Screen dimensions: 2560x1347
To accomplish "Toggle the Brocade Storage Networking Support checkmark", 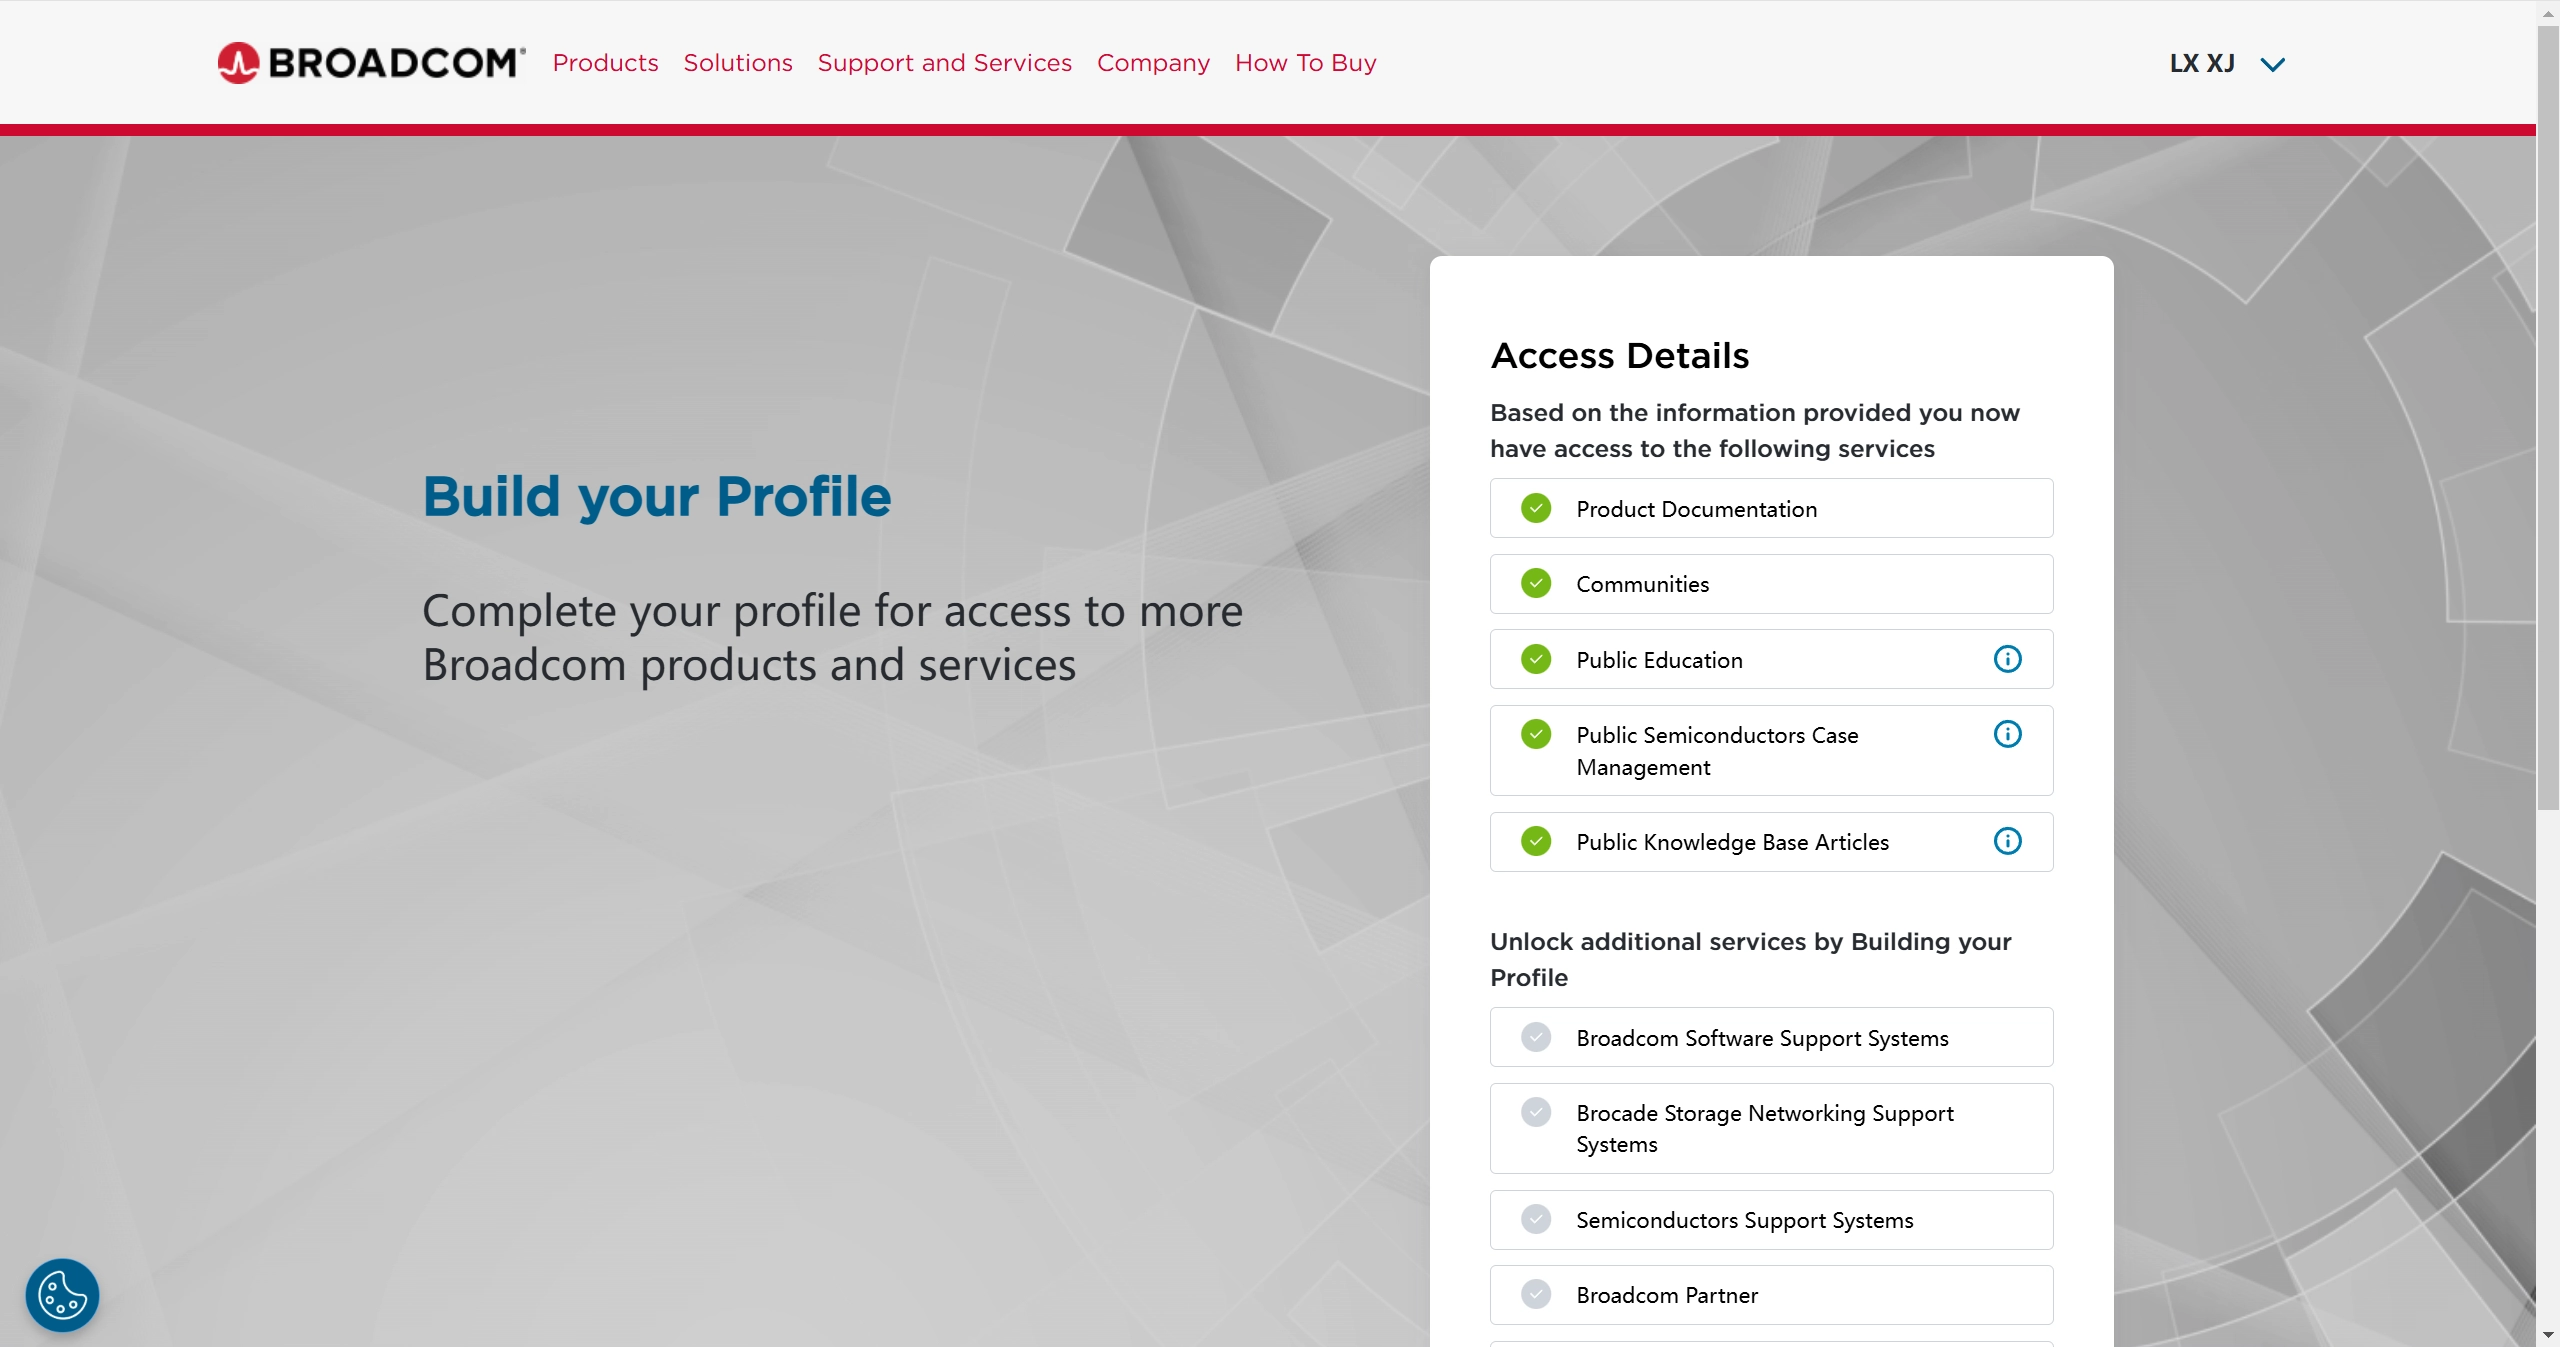I will pos(1536,1112).
